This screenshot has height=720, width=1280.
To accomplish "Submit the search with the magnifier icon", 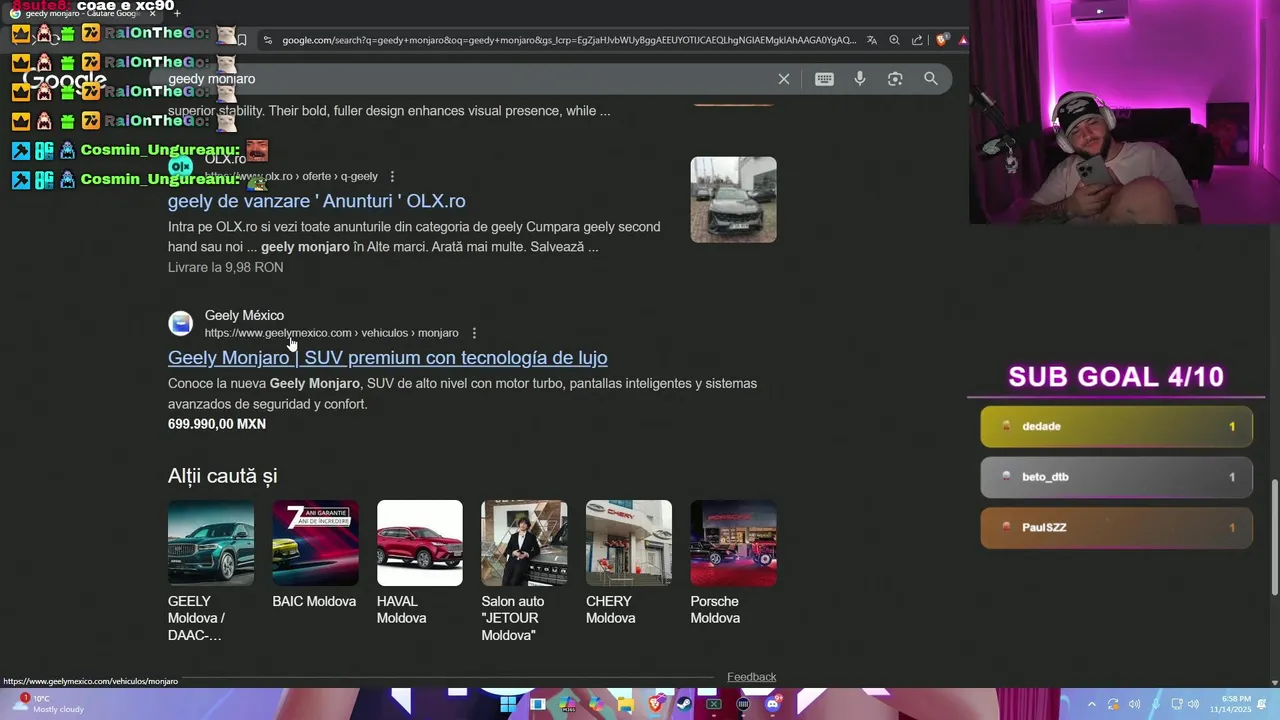I will coord(931,79).
